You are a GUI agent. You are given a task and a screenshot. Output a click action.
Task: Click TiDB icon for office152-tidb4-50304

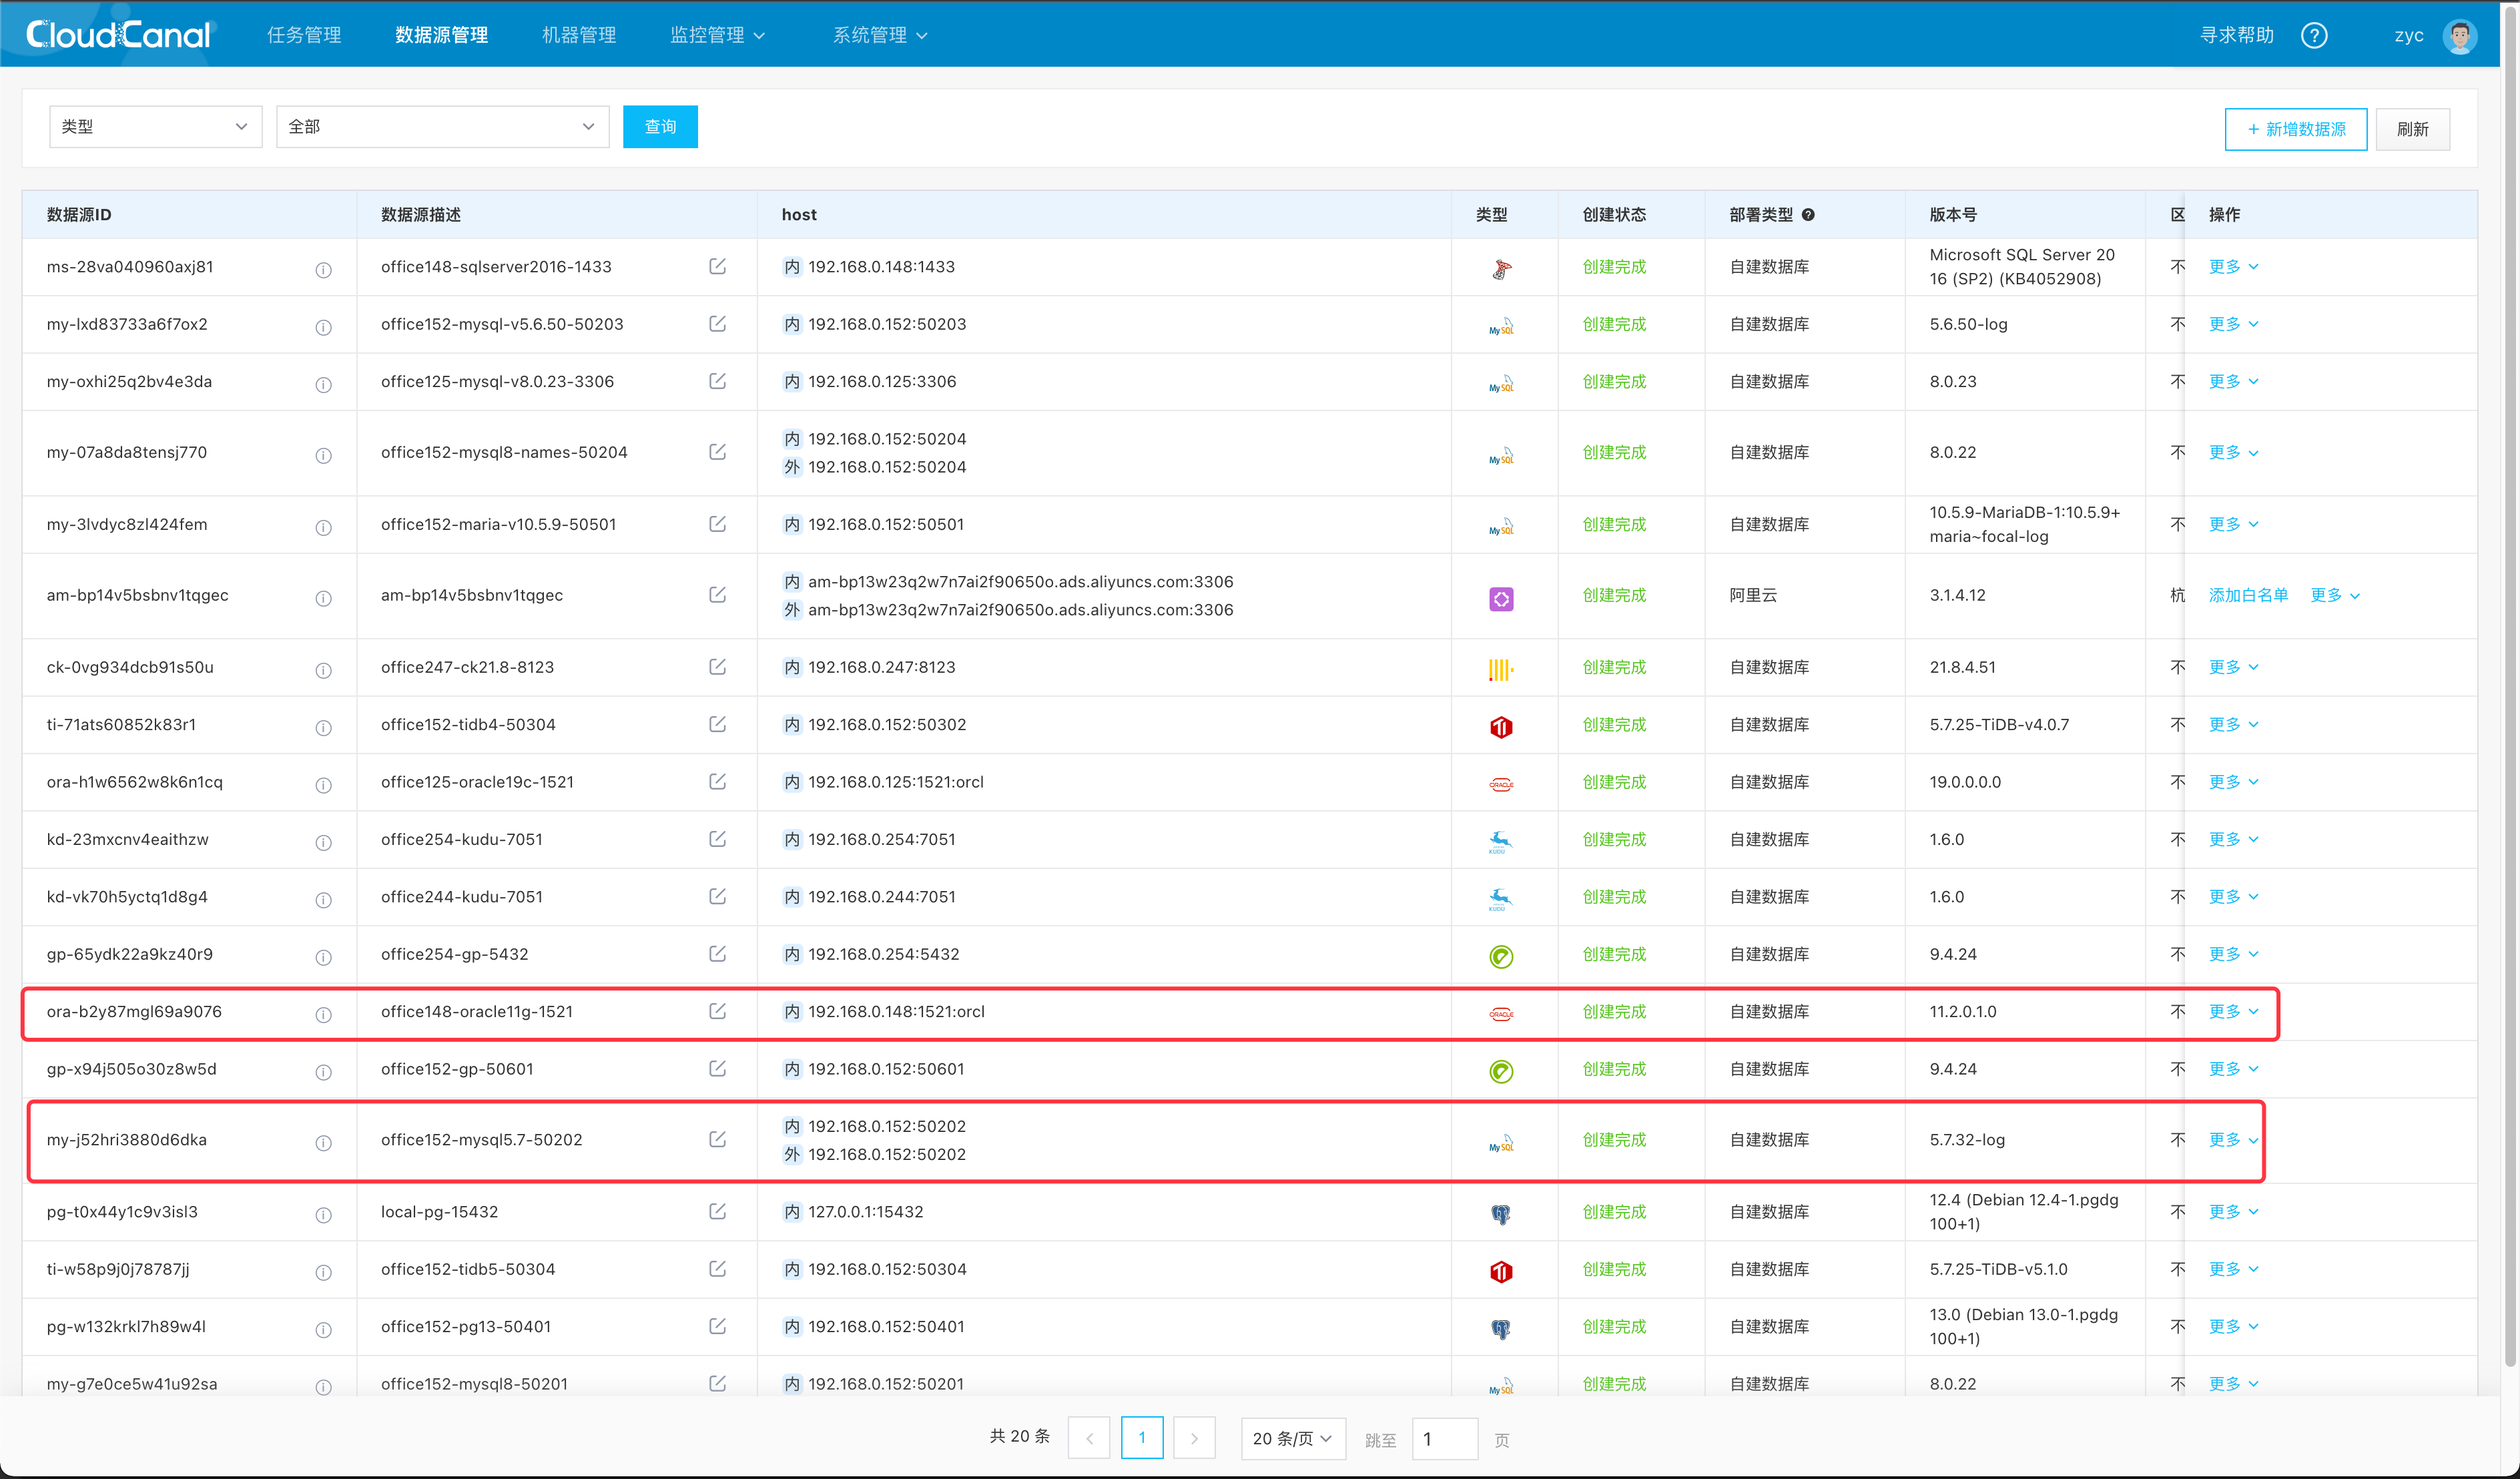(x=1501, y=727)
